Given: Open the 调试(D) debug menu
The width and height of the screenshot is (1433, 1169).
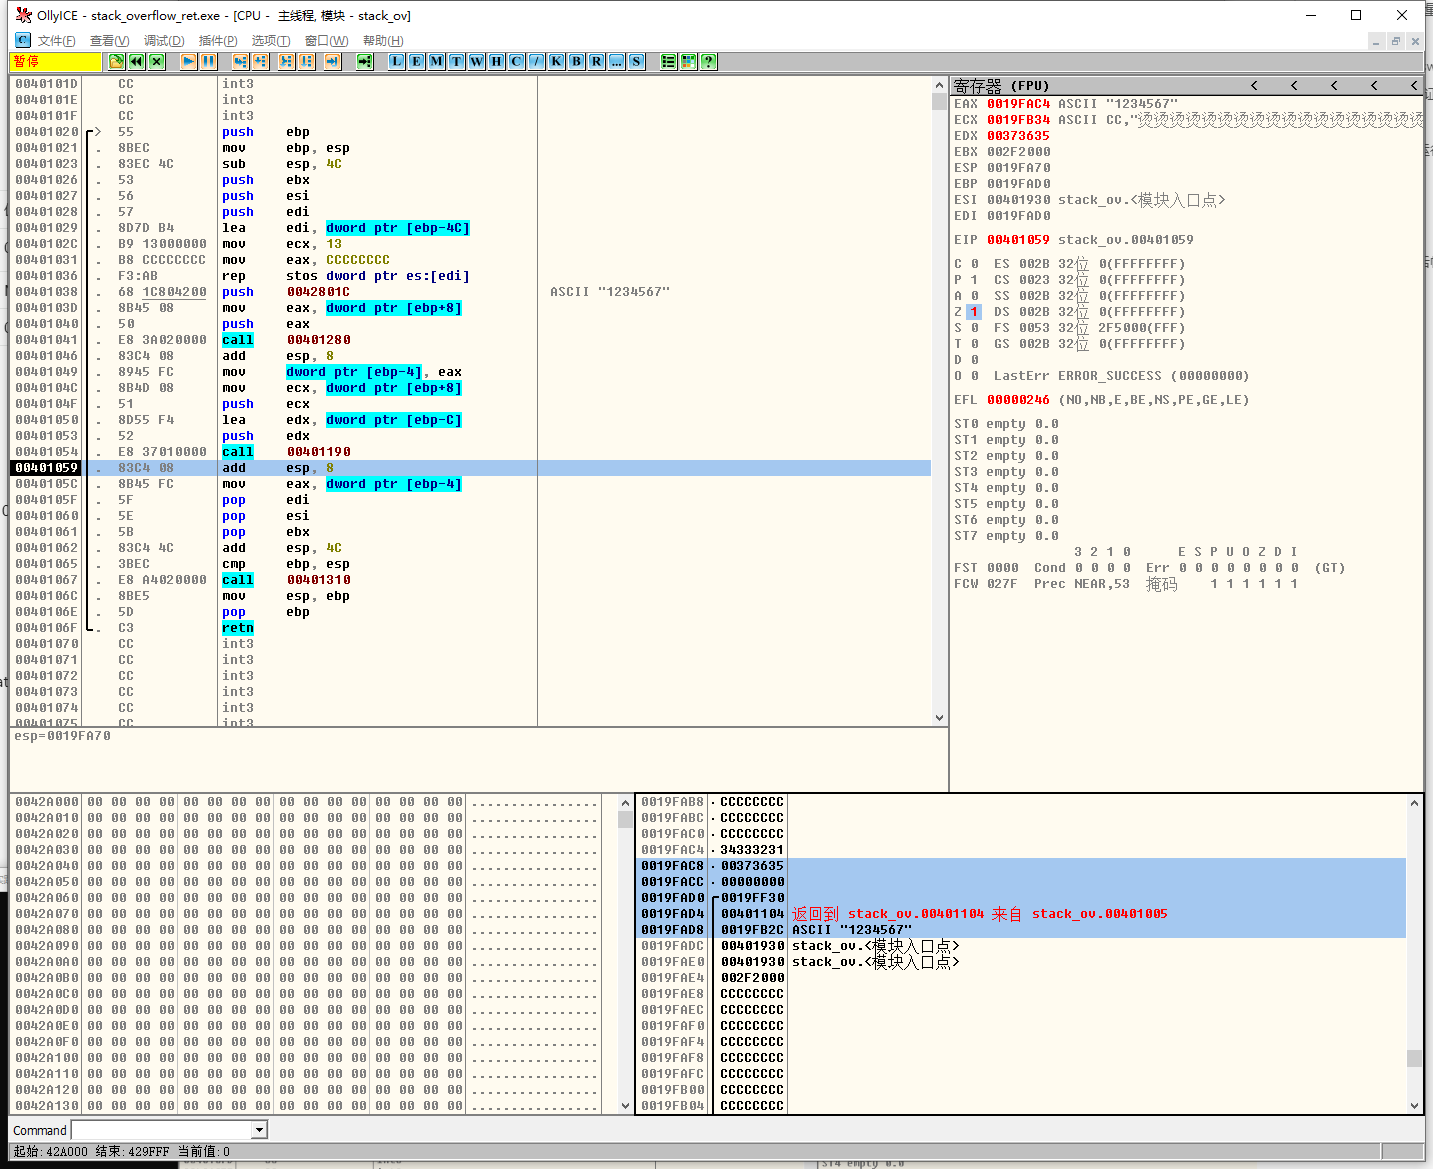Looking at the screenshot, I should coord(164,41).
